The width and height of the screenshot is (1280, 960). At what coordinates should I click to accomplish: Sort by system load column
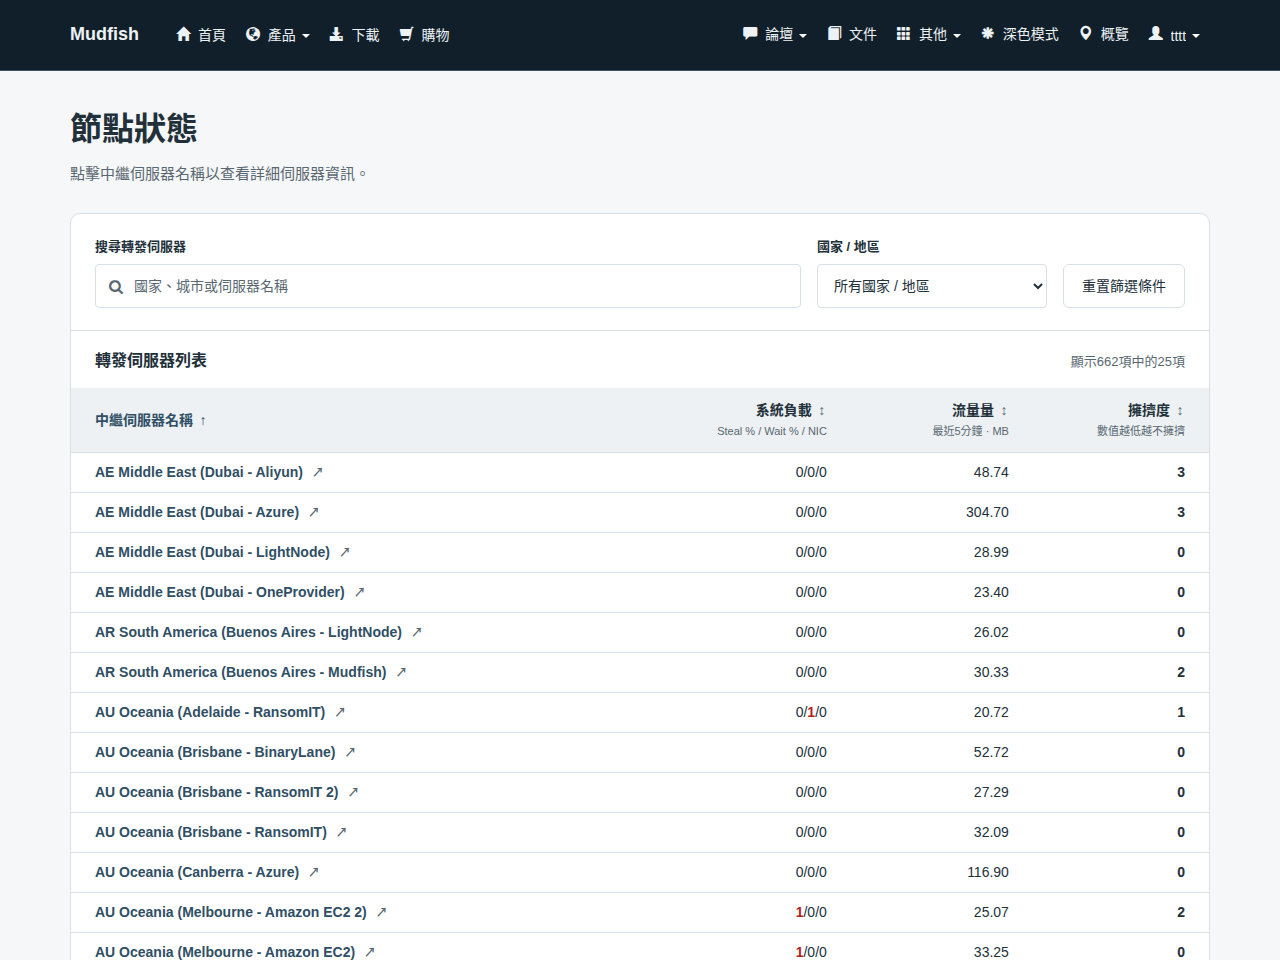pyautogui.click(x=790, y=410)
